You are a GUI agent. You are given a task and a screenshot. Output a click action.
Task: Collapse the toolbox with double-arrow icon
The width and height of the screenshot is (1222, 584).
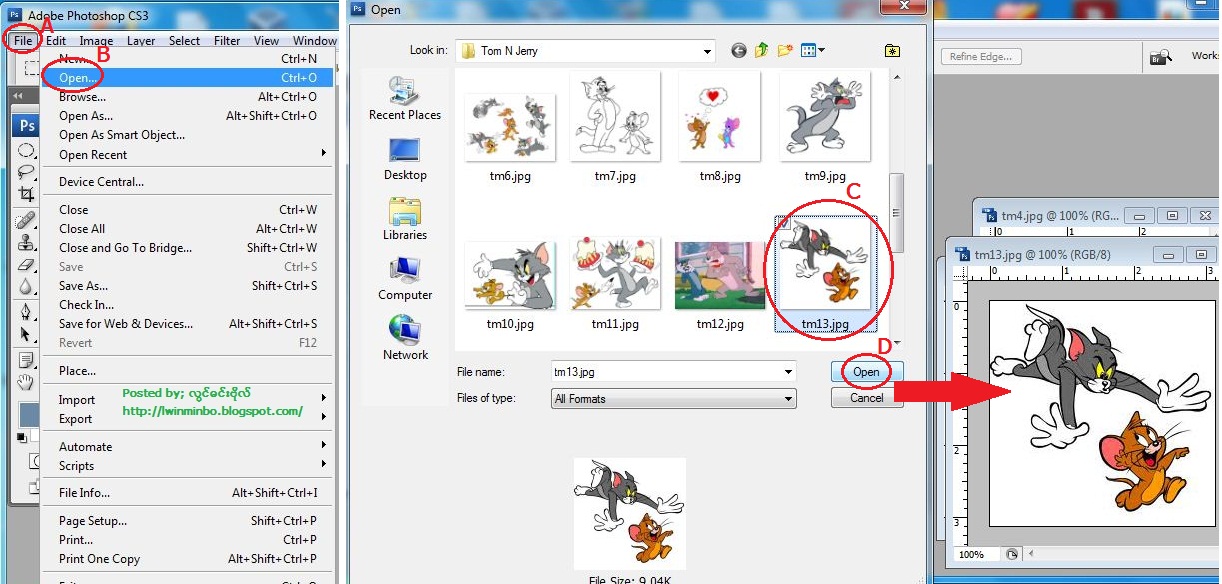click(x=18, y=96)
